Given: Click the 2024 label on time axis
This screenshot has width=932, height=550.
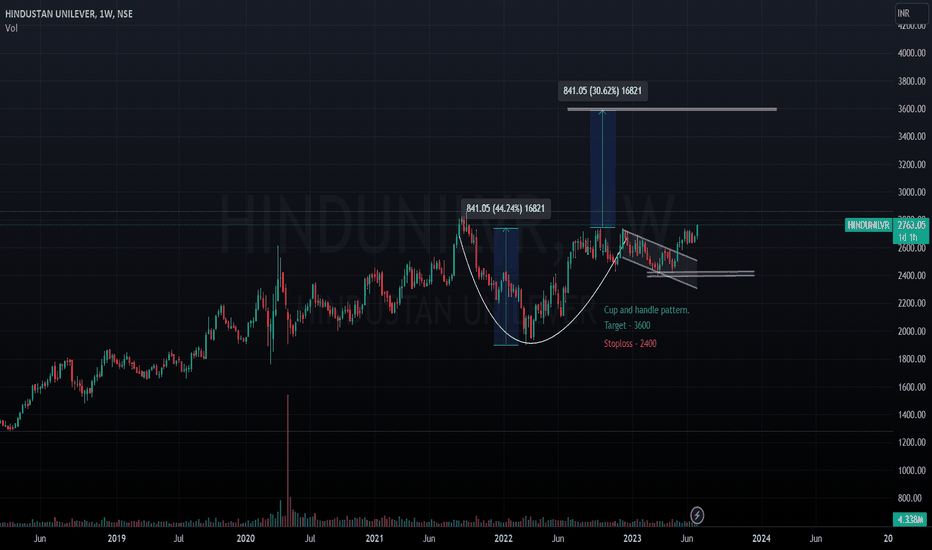Looking at the screenshot, I should tap(761, 538).
